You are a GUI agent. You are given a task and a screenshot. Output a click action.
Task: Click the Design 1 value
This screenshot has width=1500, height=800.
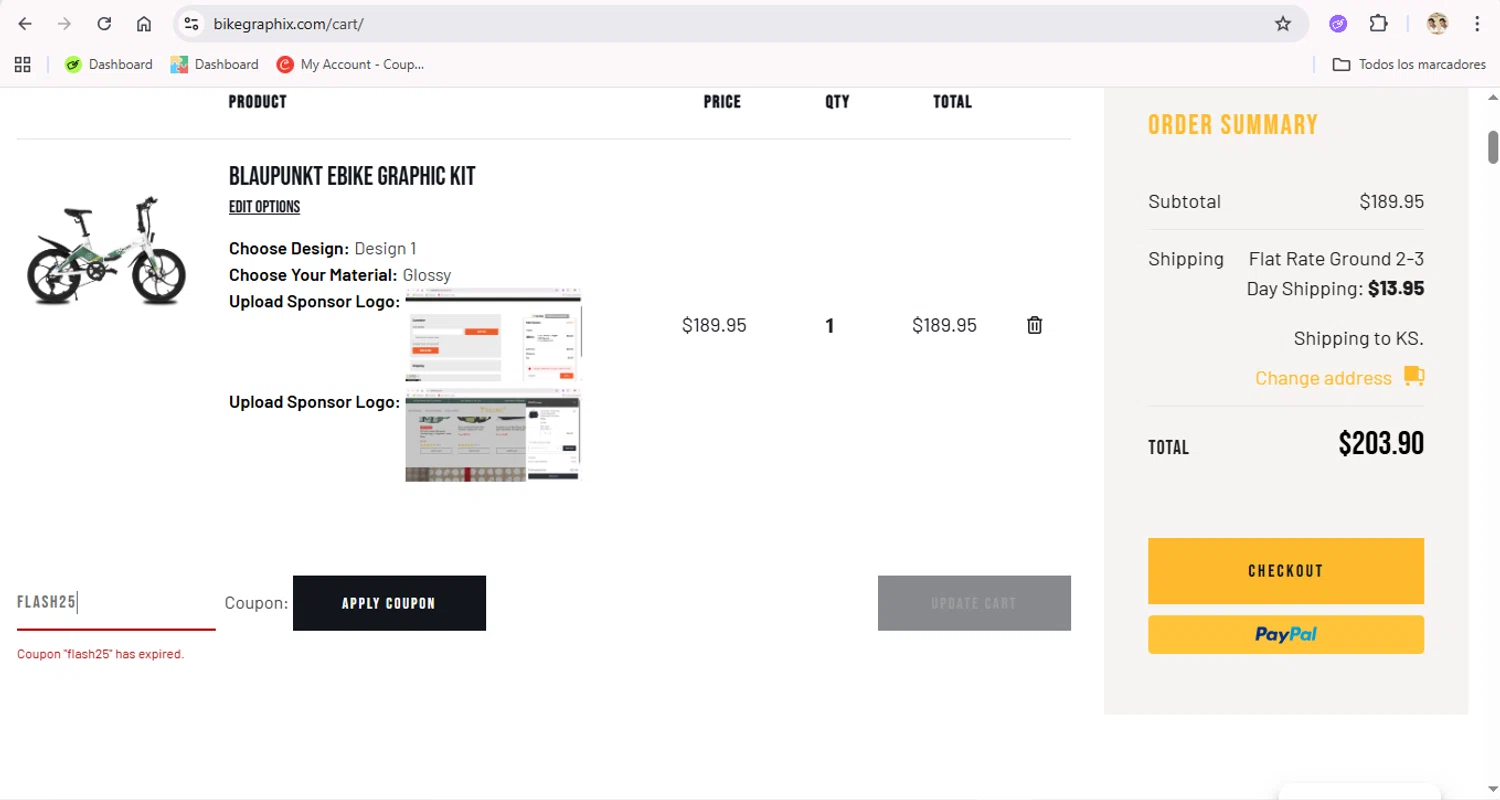click(385, 248)
